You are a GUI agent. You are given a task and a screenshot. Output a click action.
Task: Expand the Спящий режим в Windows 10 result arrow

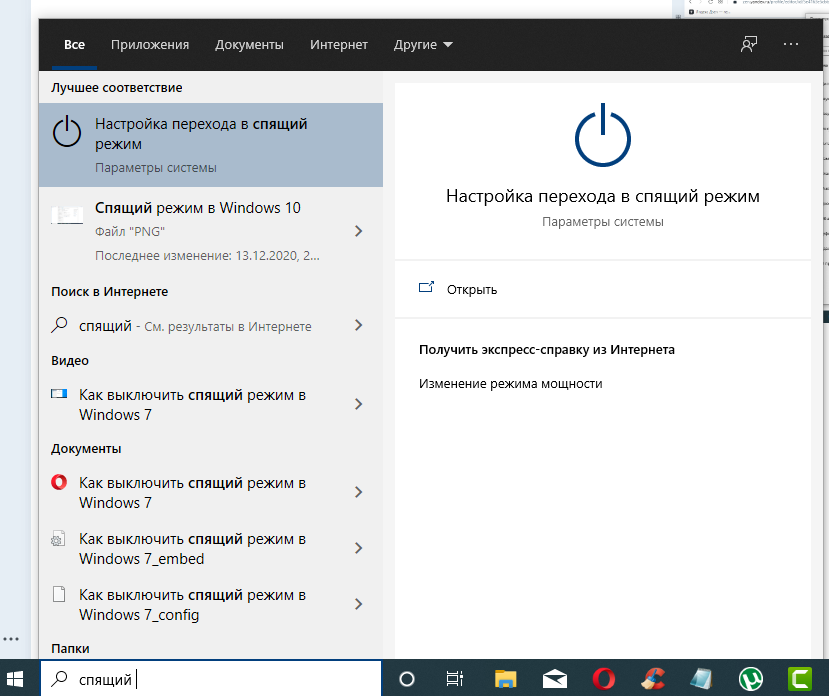(x=358, y=231)
